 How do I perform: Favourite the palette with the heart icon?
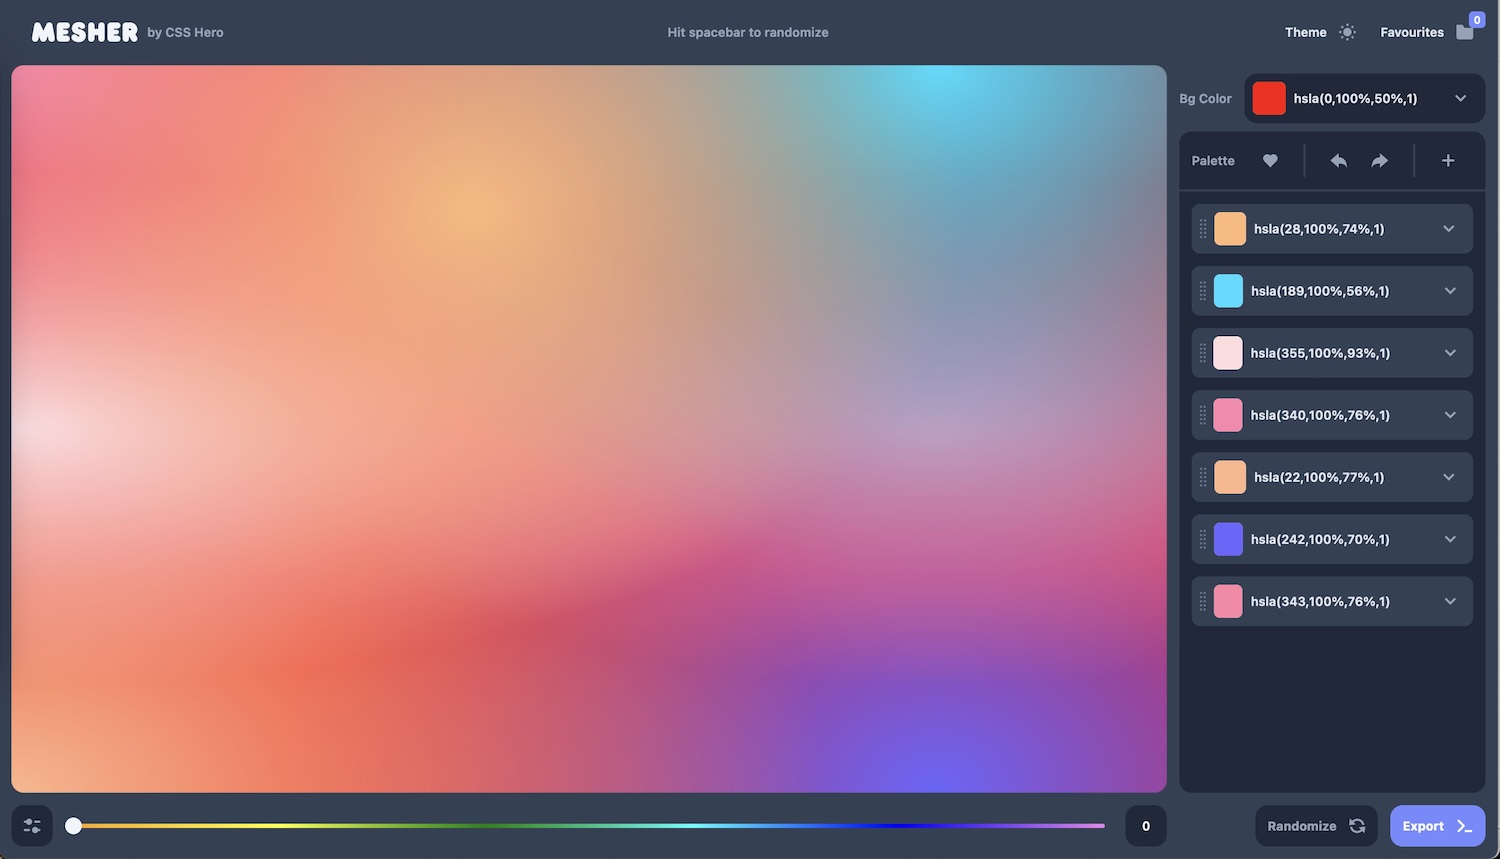pos(1270,160)
